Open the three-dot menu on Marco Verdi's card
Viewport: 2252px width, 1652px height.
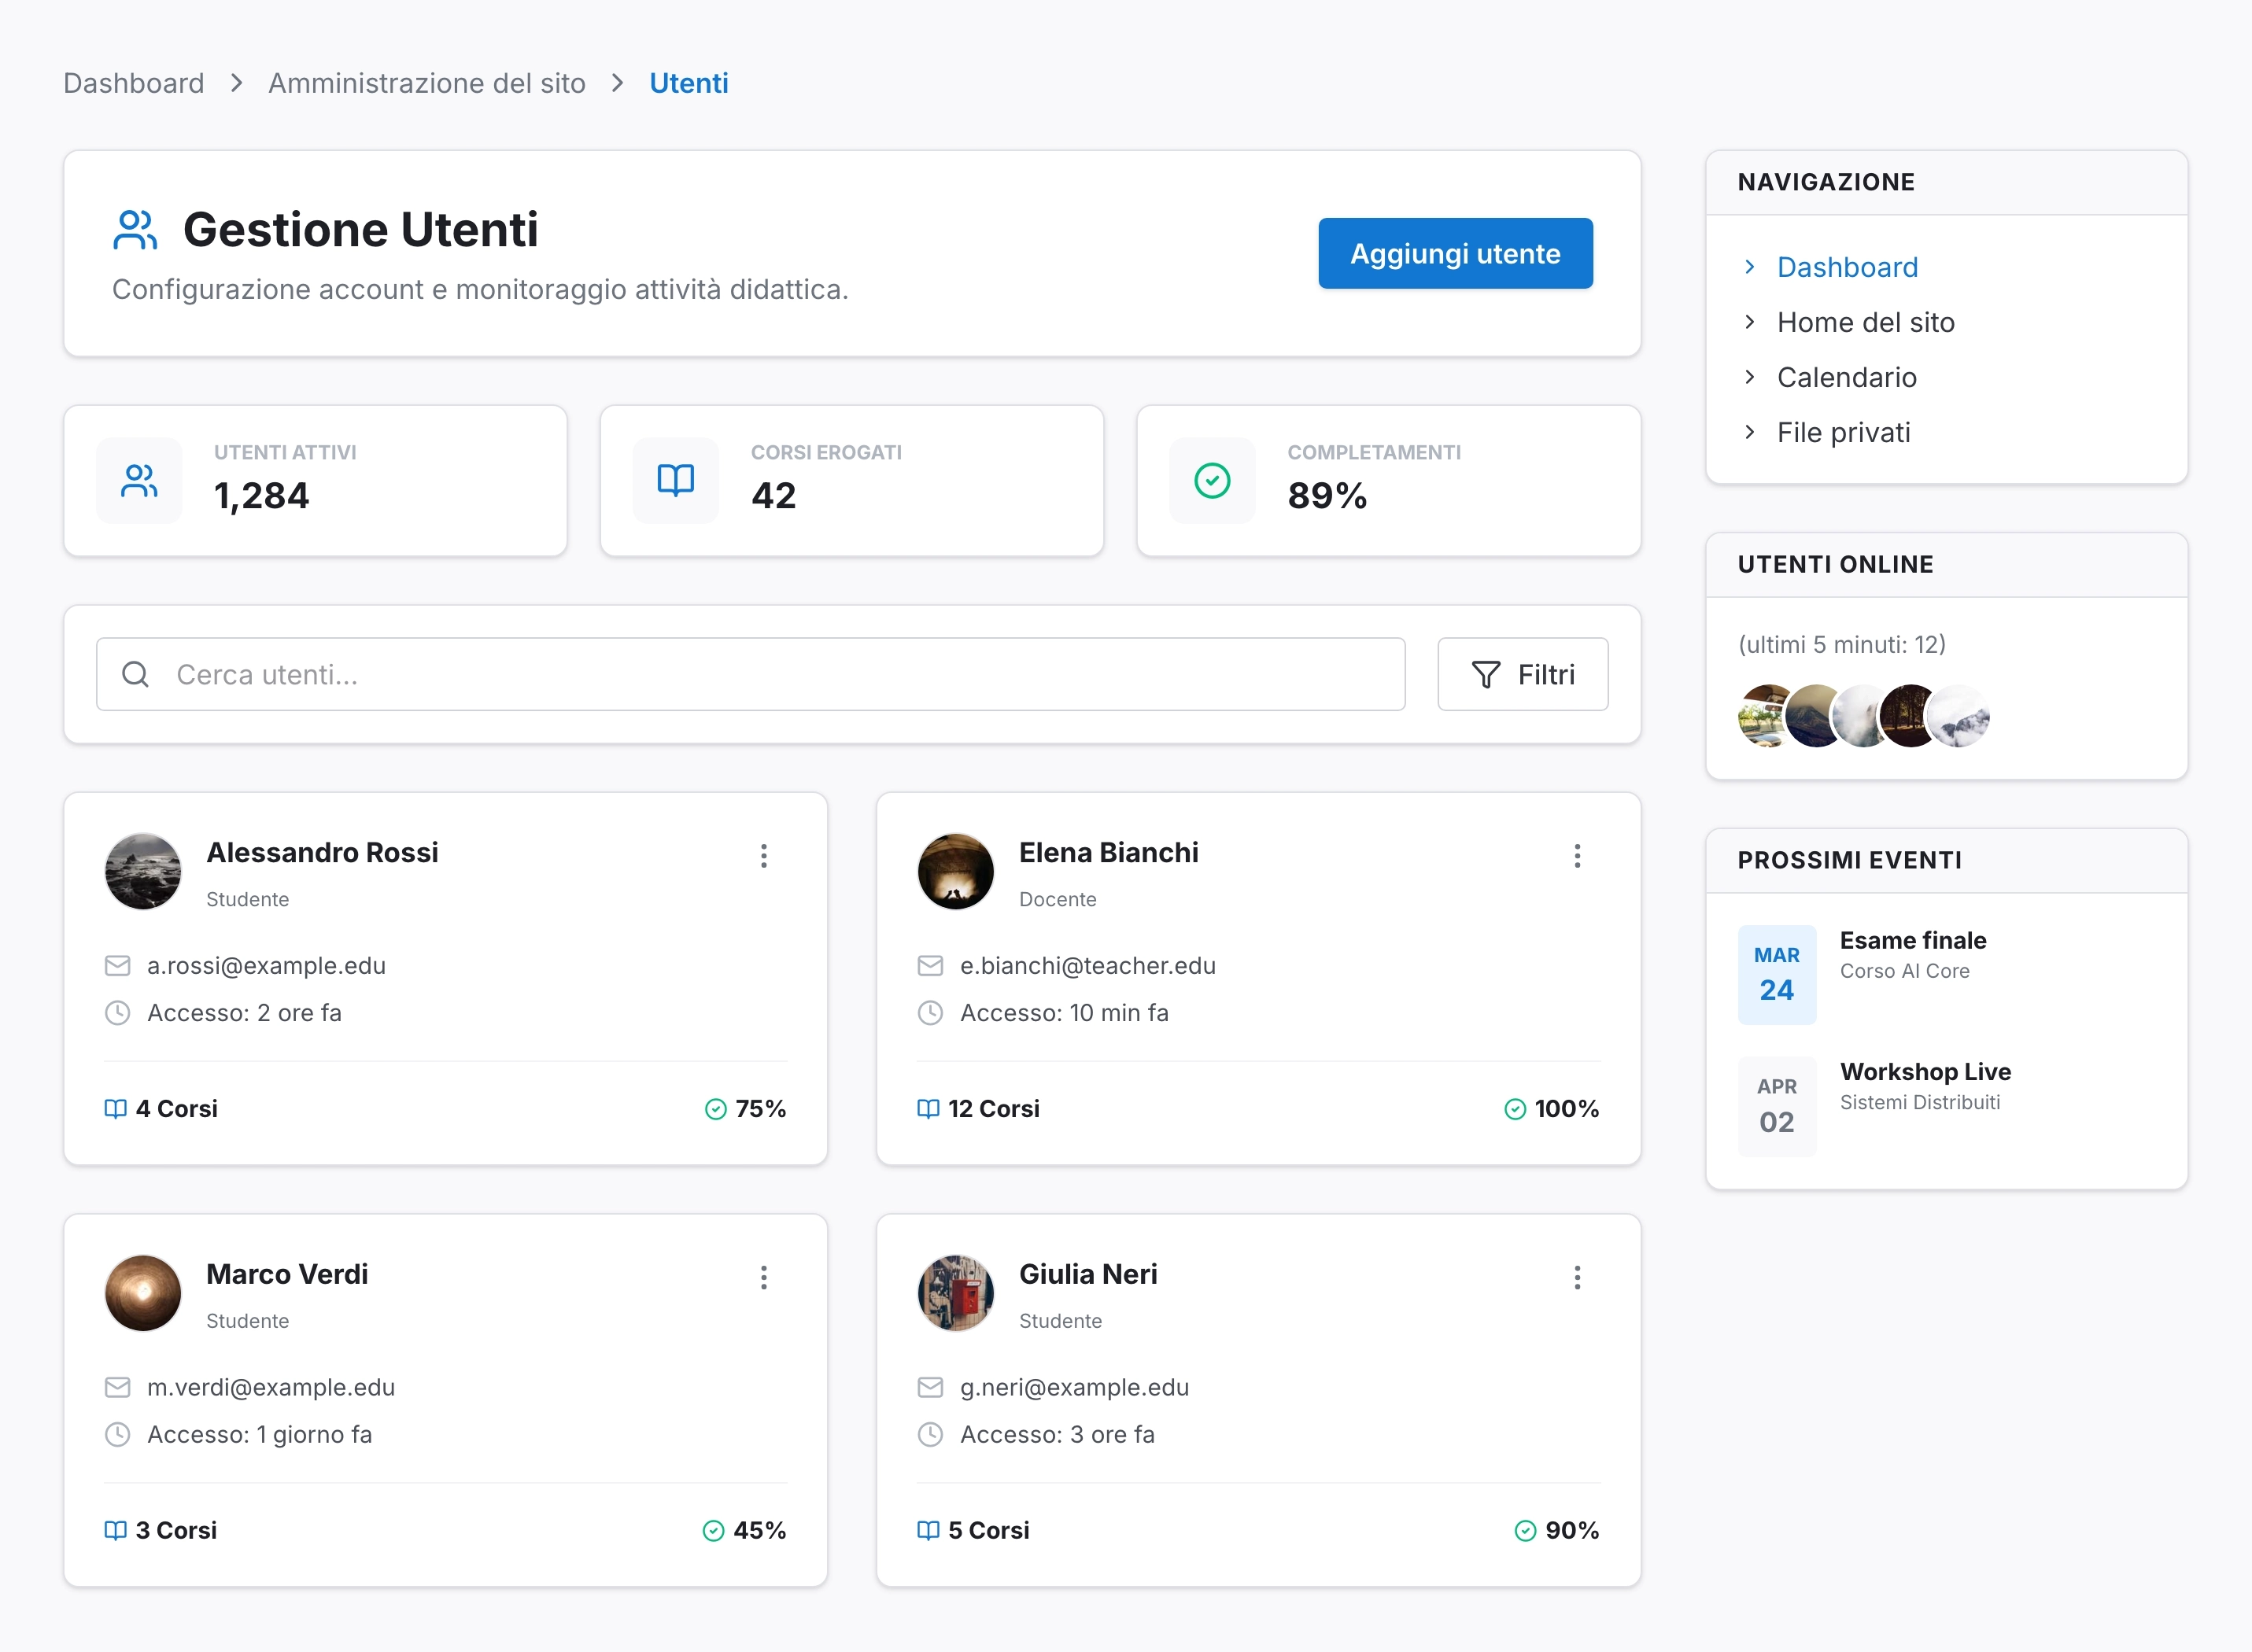tap(764, 1277)
